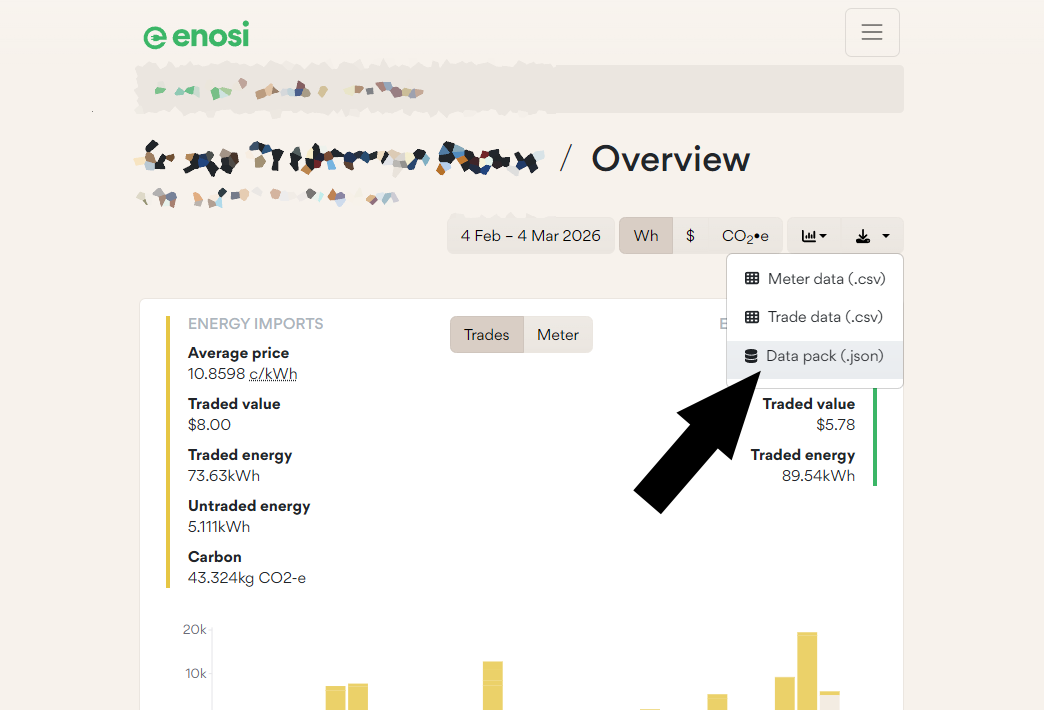This screenshot has width=1044, height=710.
Task: Switch units to Wh
Action: 646,236
